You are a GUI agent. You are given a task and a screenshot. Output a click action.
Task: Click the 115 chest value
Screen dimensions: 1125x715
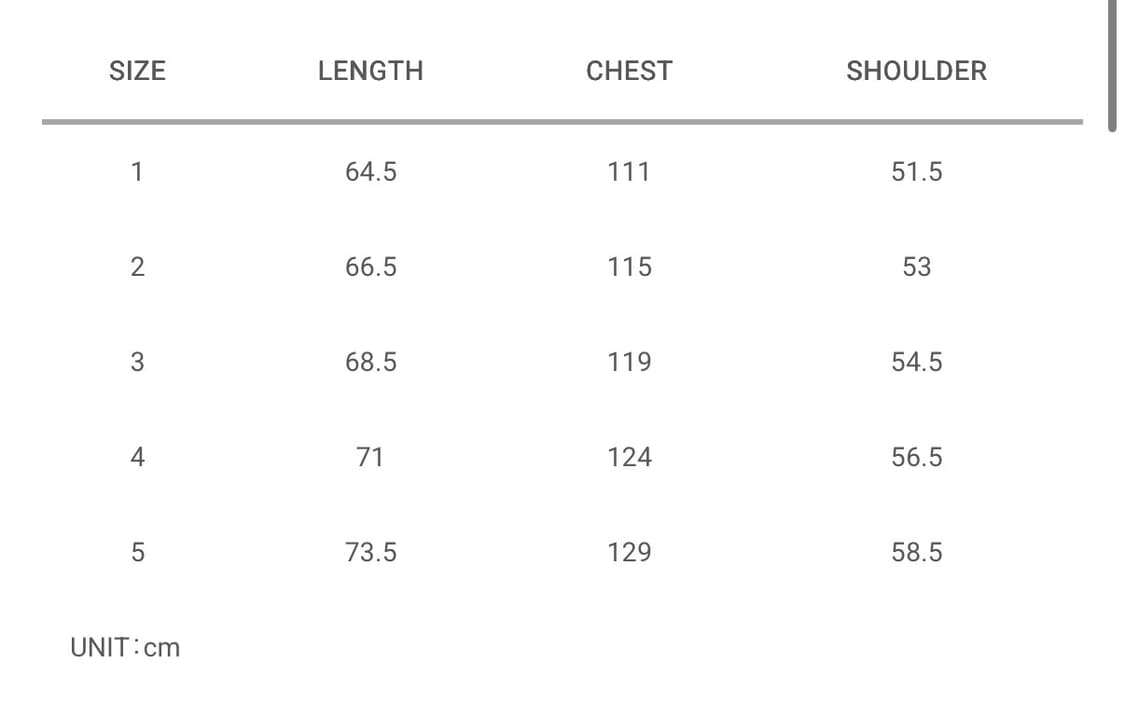click(x=629, y=267)
